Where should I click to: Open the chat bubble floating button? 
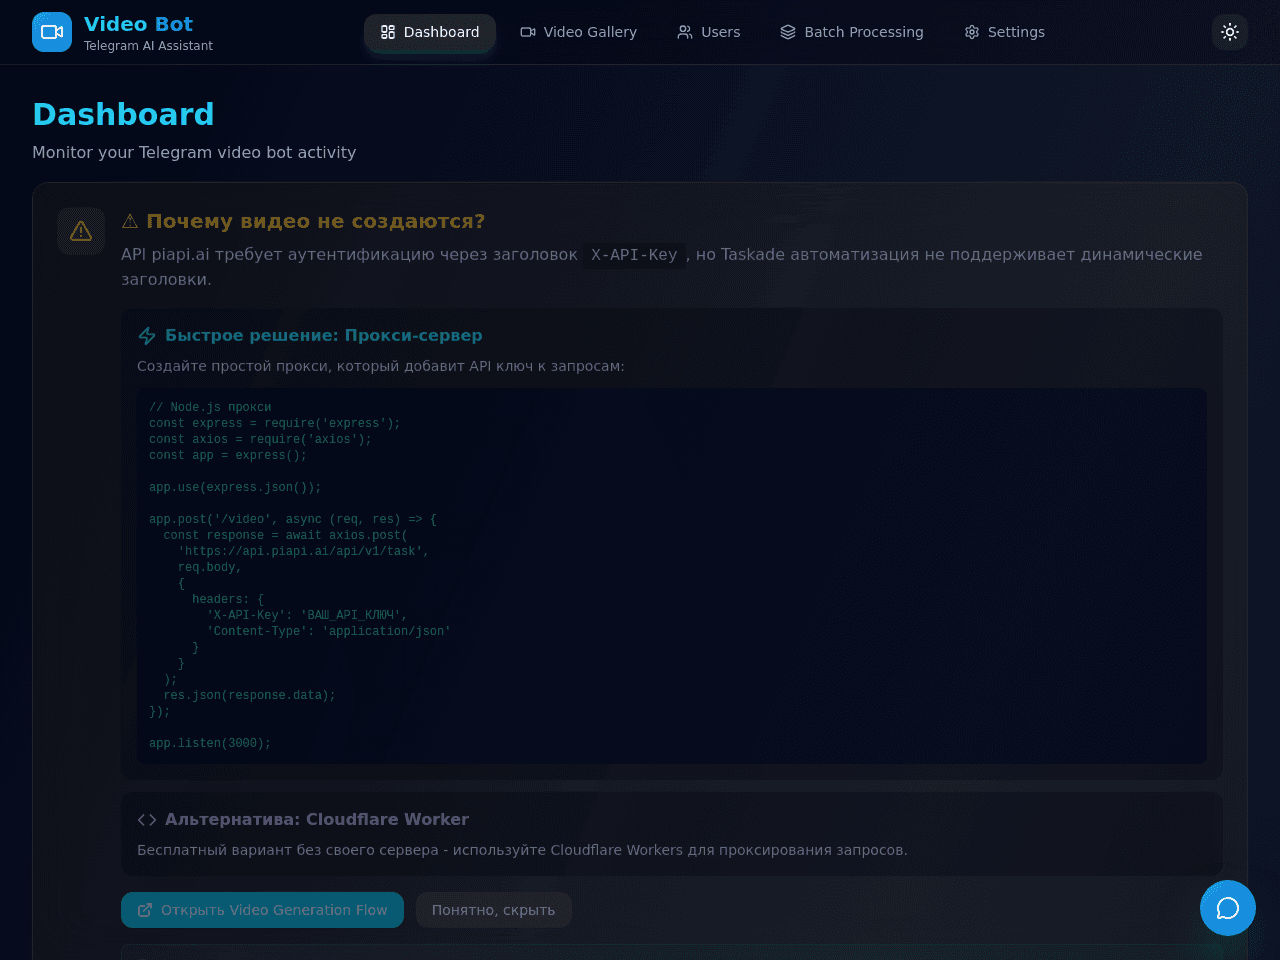(x=1228, y=908)
